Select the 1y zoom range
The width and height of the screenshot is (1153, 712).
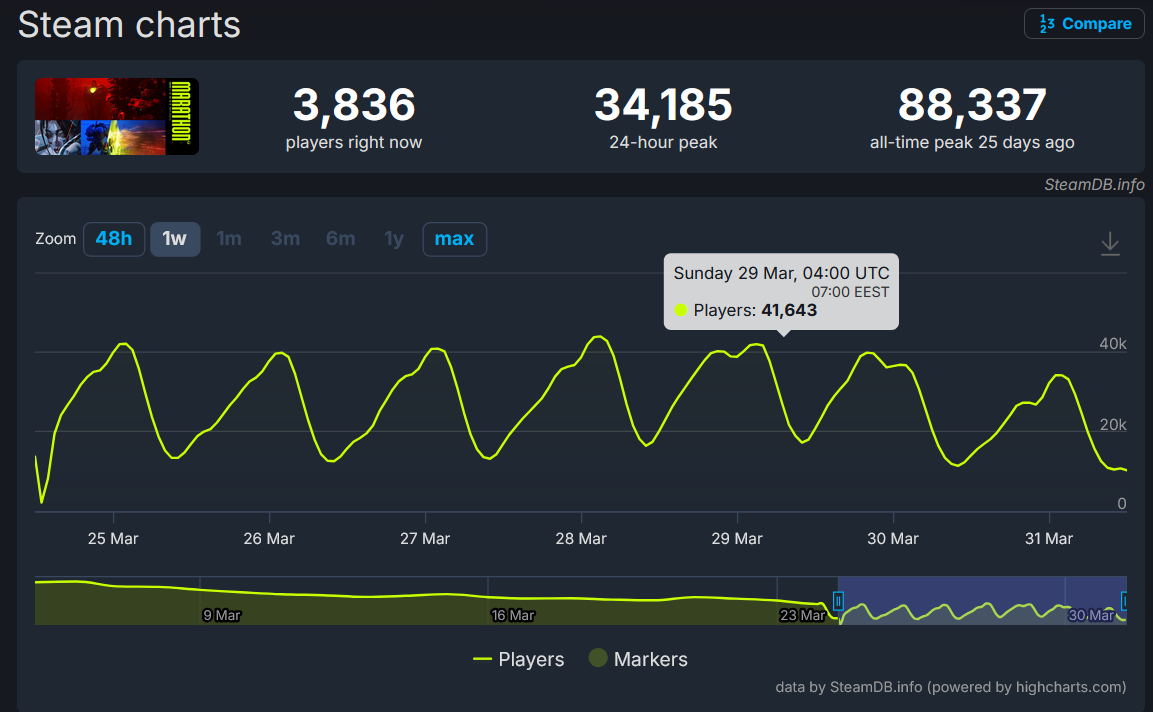click(x=394, y=239)
